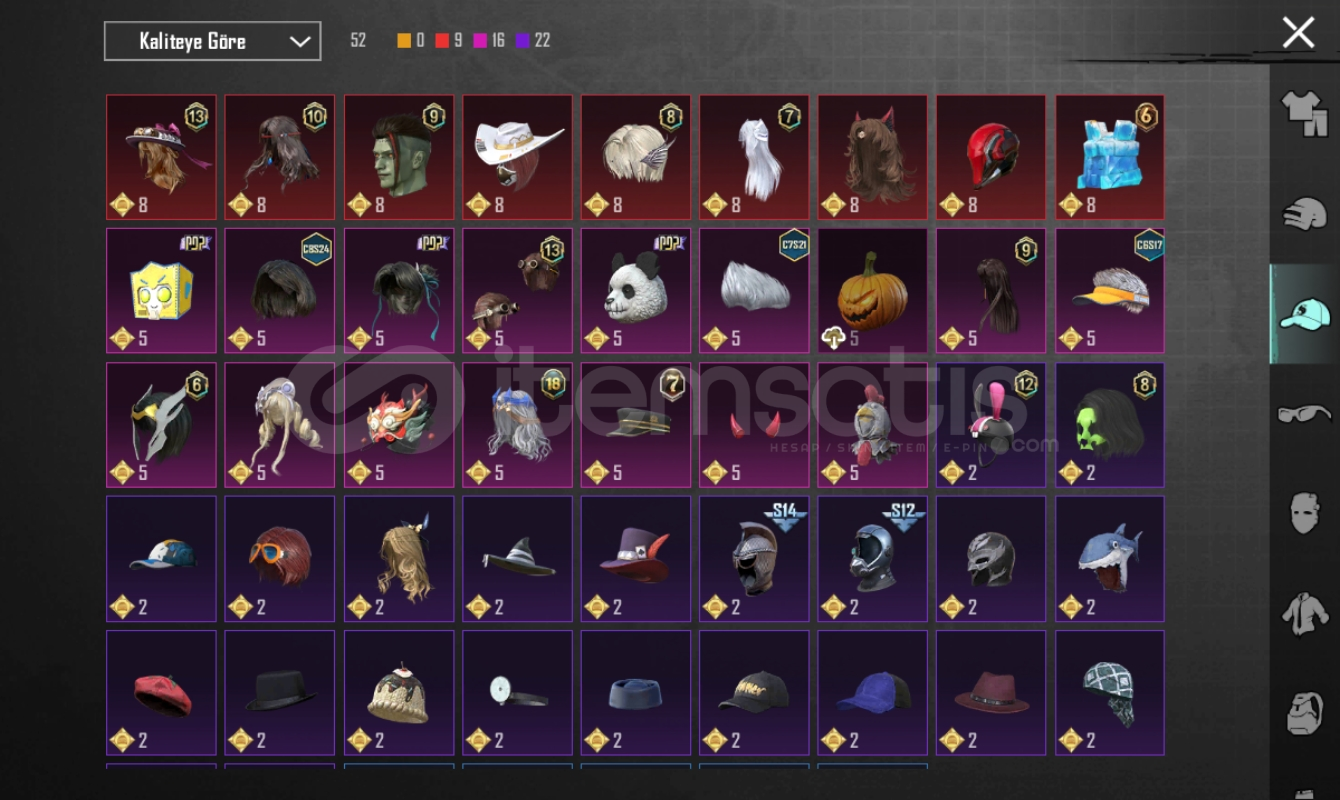Open the backpack category icon

coord(1304,712)
